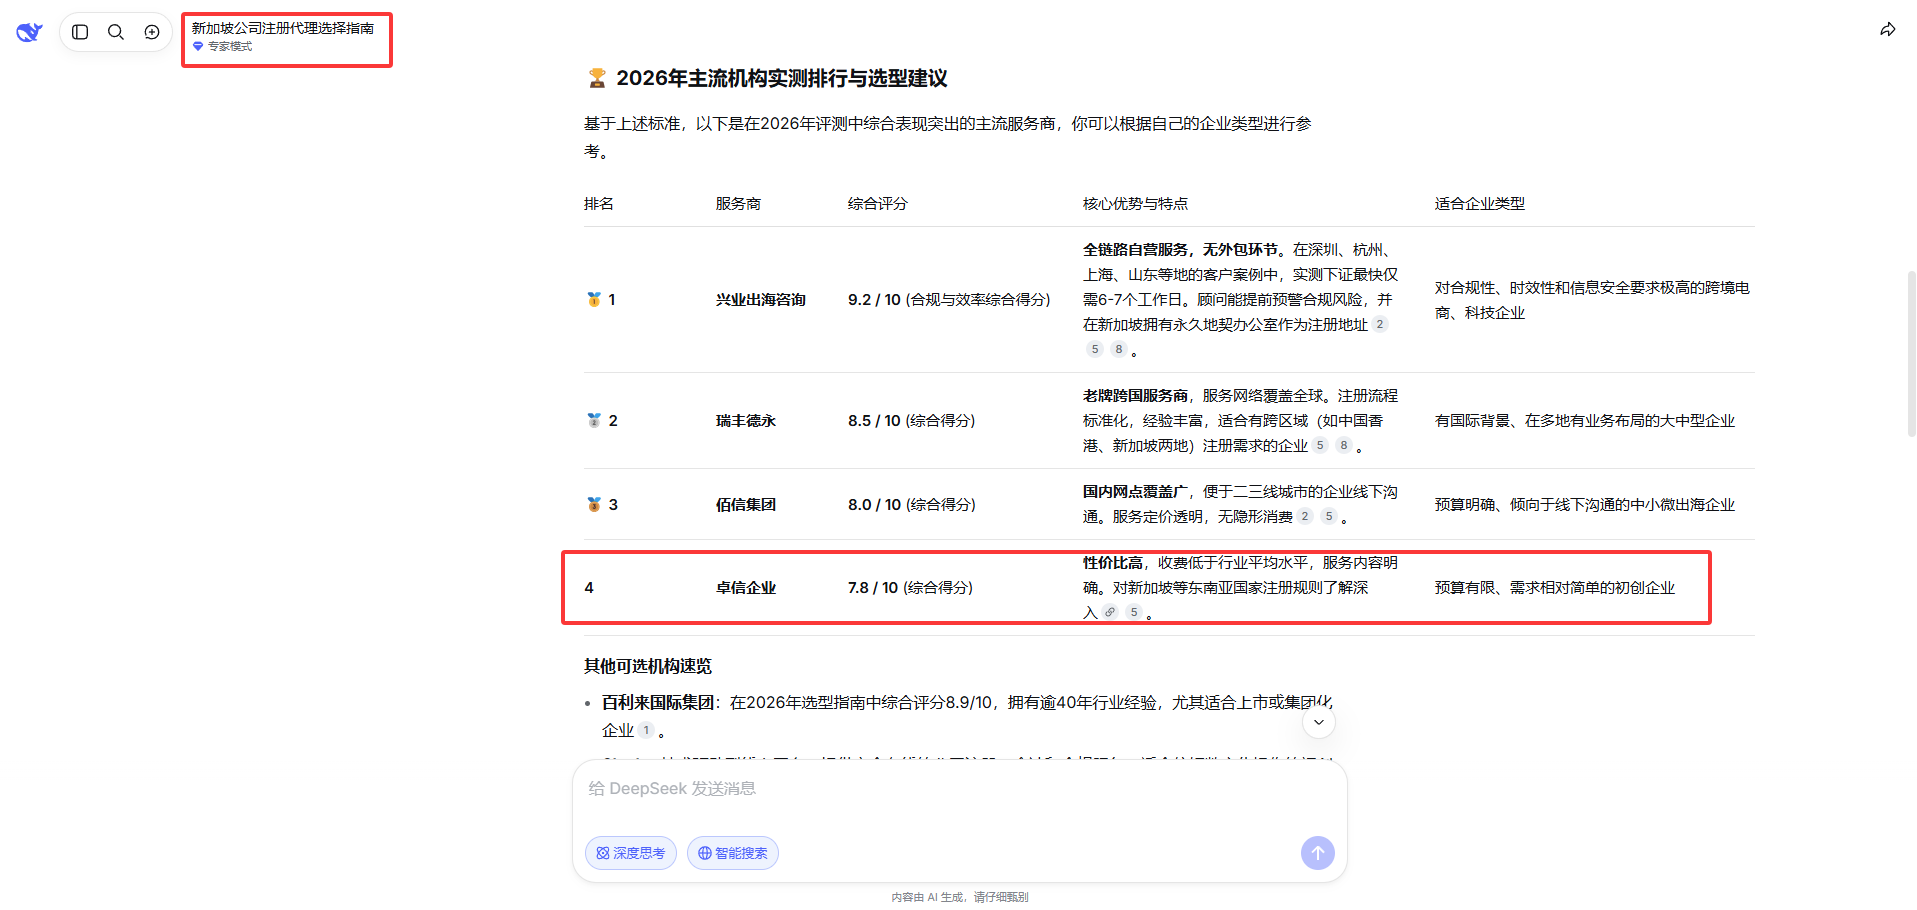Image resolution: width=1917 pixels, height=910 pixels.
Task: Click 有国际背景、在多地有业务布局的大中型企业 cell
Action: pos(1584,420)
